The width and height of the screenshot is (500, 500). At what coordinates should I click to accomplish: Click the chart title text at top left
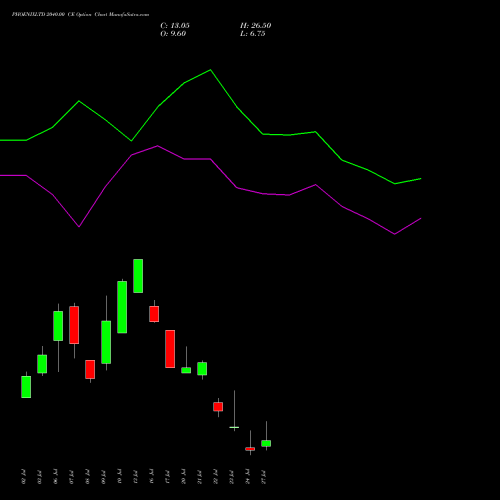80,14
